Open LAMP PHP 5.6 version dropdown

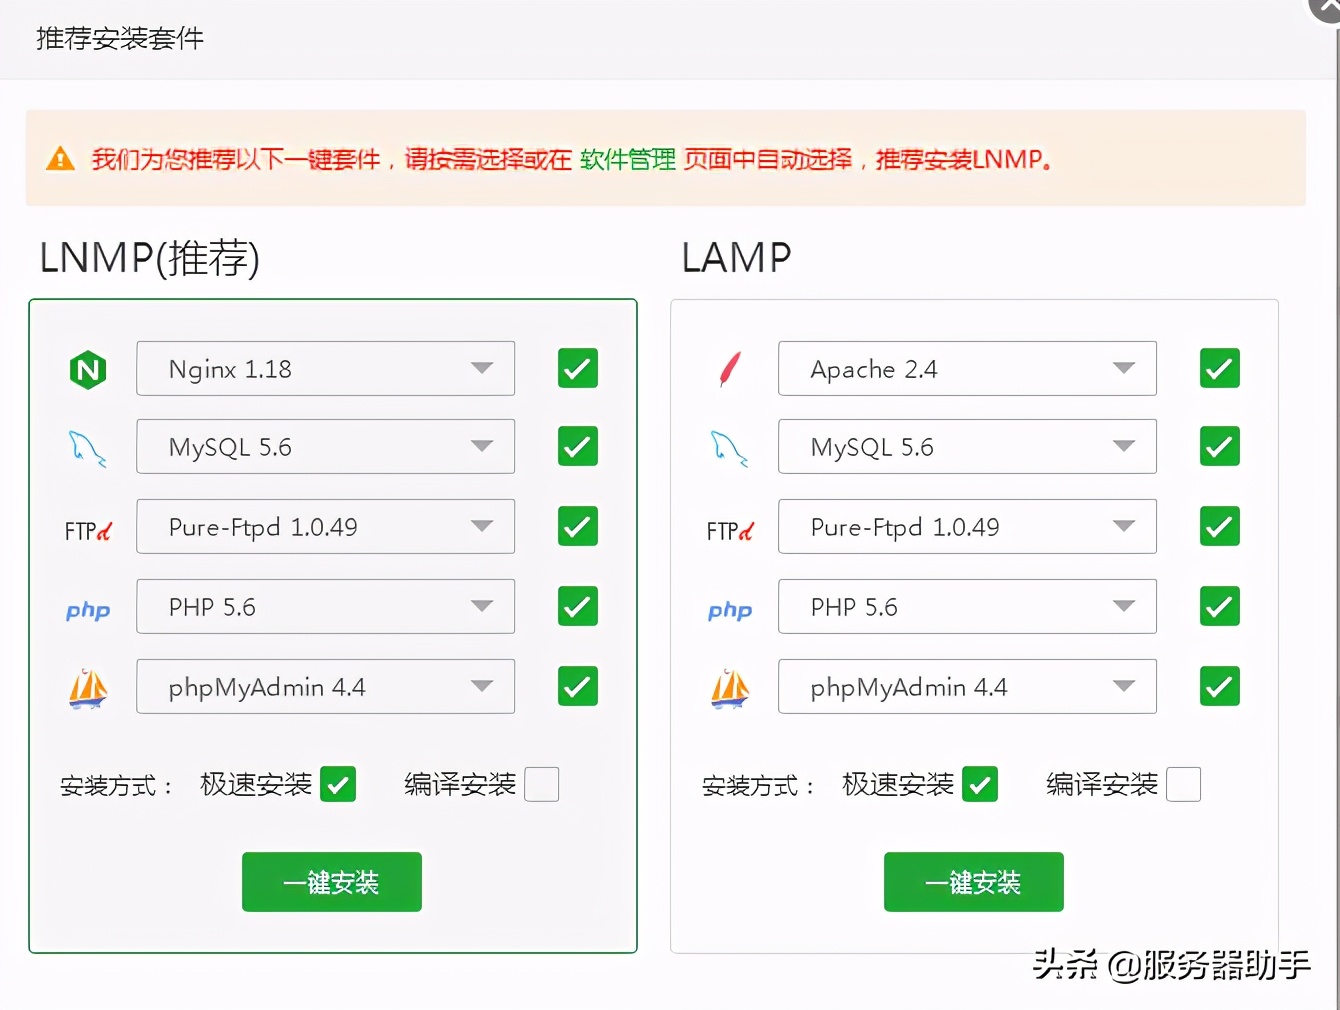click(968, 606)
